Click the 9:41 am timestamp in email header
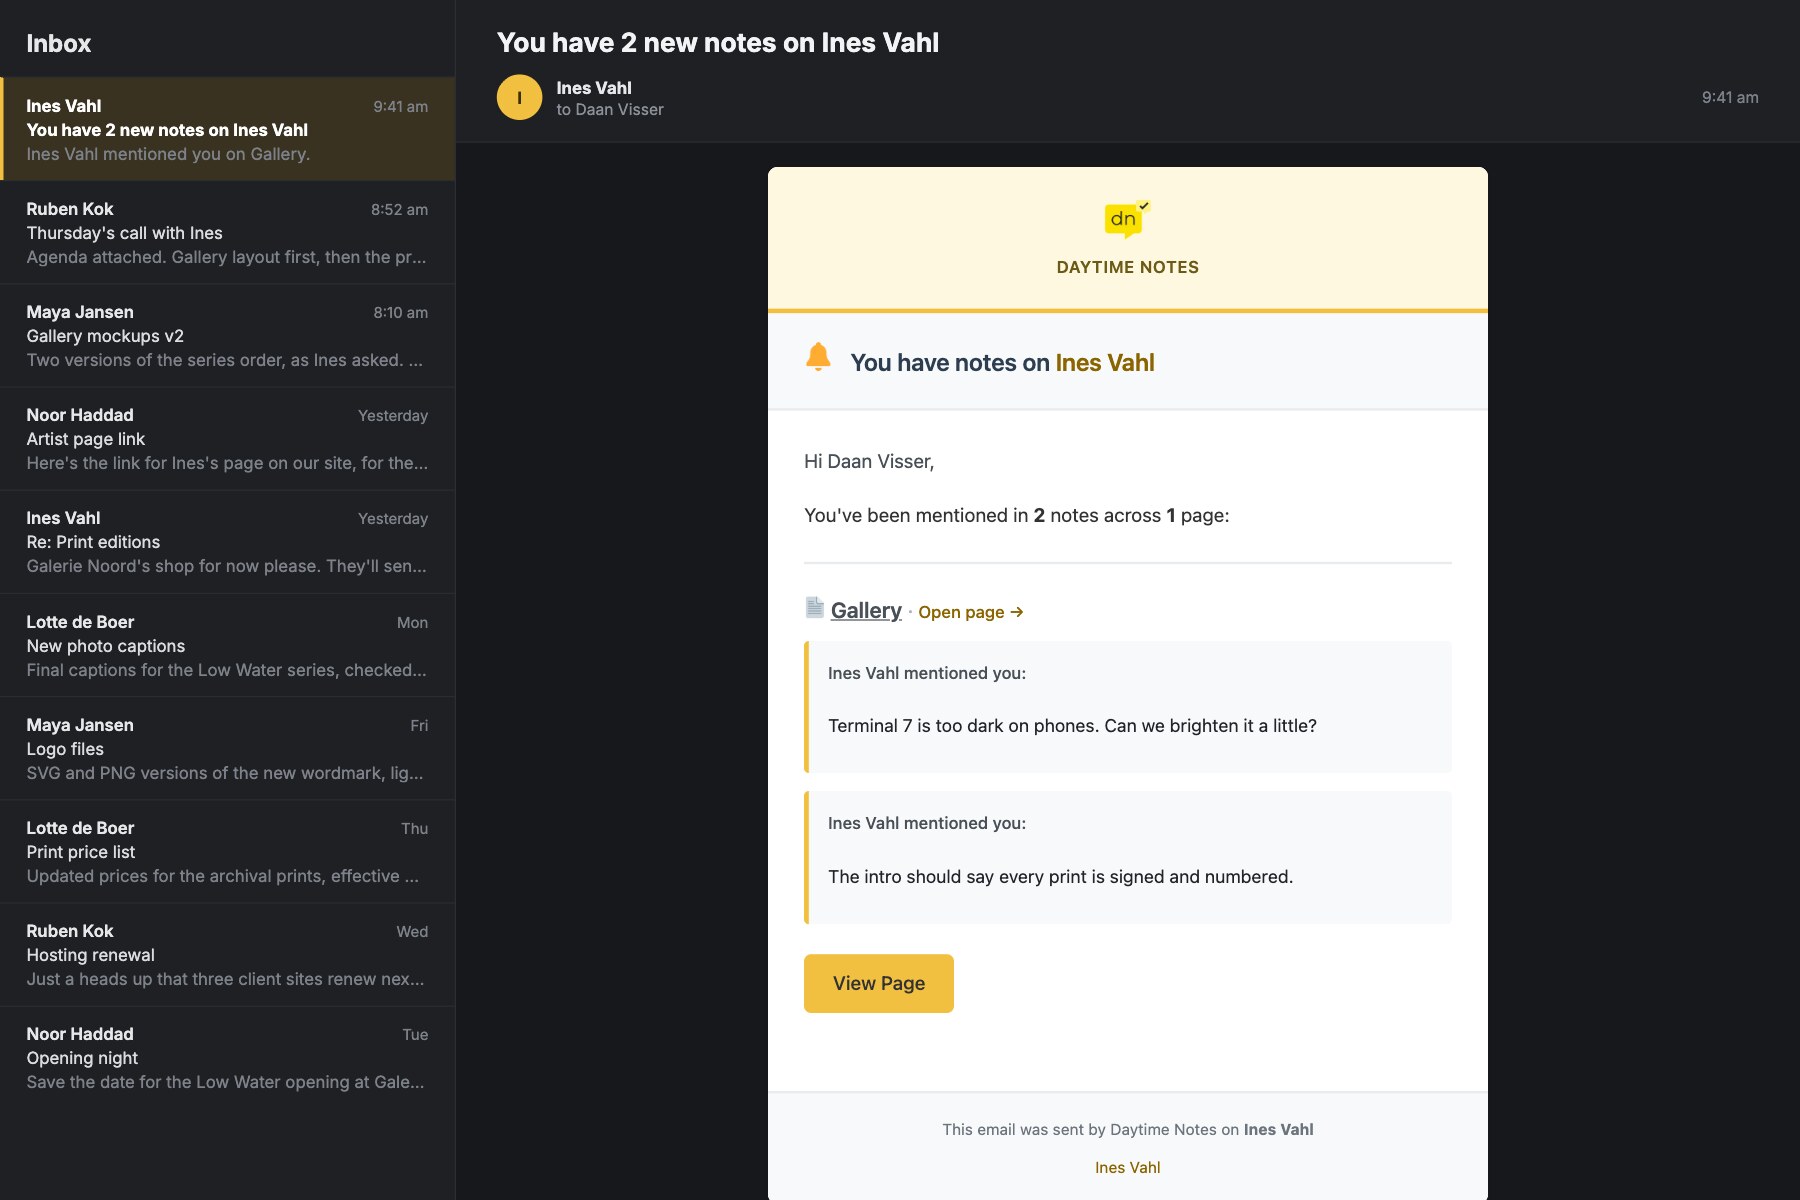Image resolution: width=1800 pixels, height=1200 pixels. pos(1730,97)
